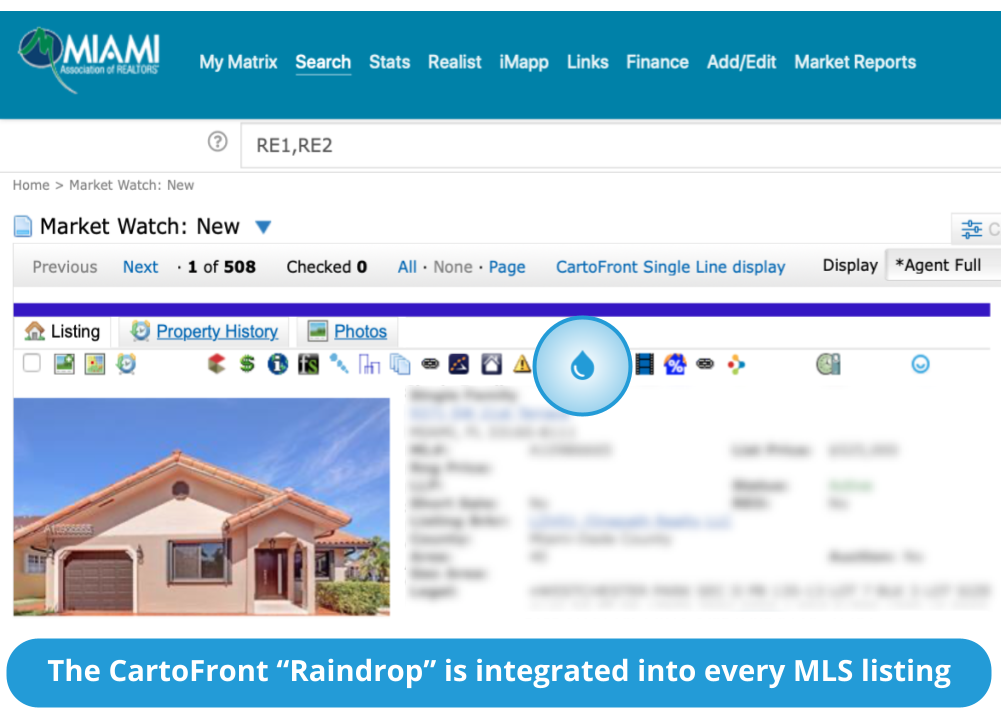Click the chain link icon before the navy graph icon
The image size is (1001, 719).
pyautogui.click(x=430, y=364)
